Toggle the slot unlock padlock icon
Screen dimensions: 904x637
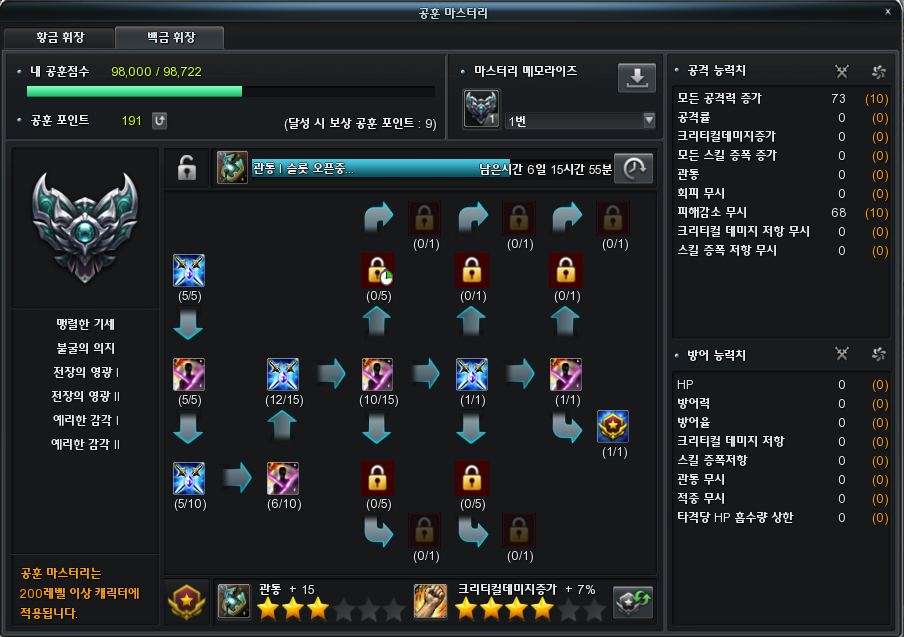[x=187, y=168]
